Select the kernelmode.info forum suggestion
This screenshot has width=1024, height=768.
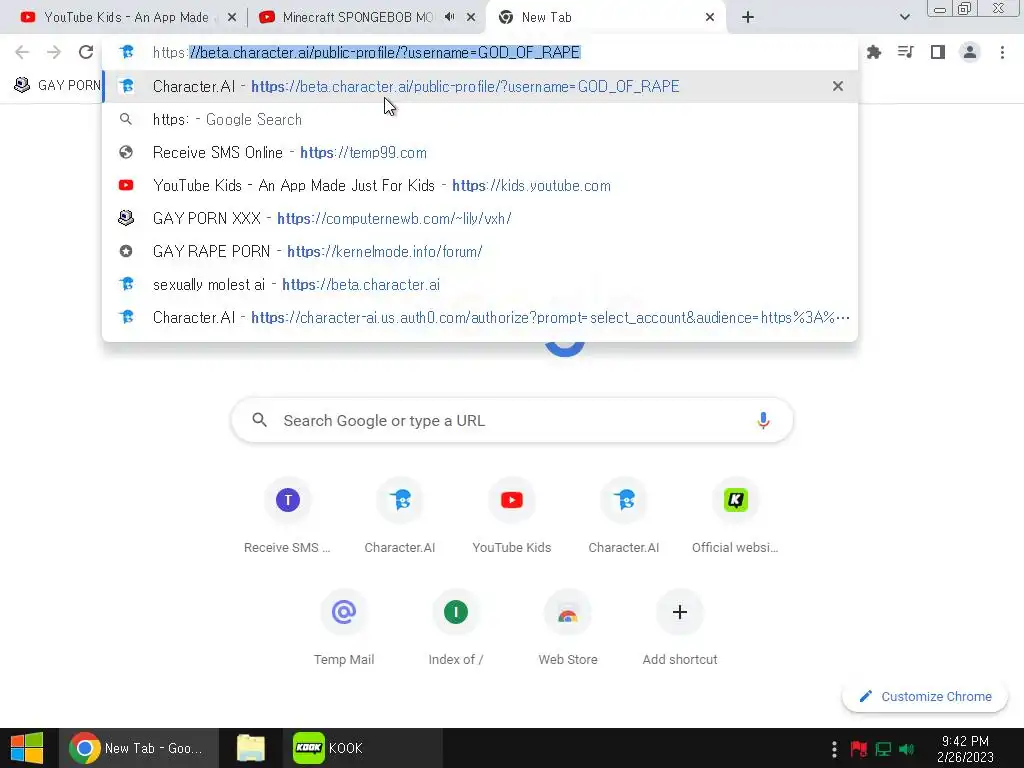[x=480, y=251]
